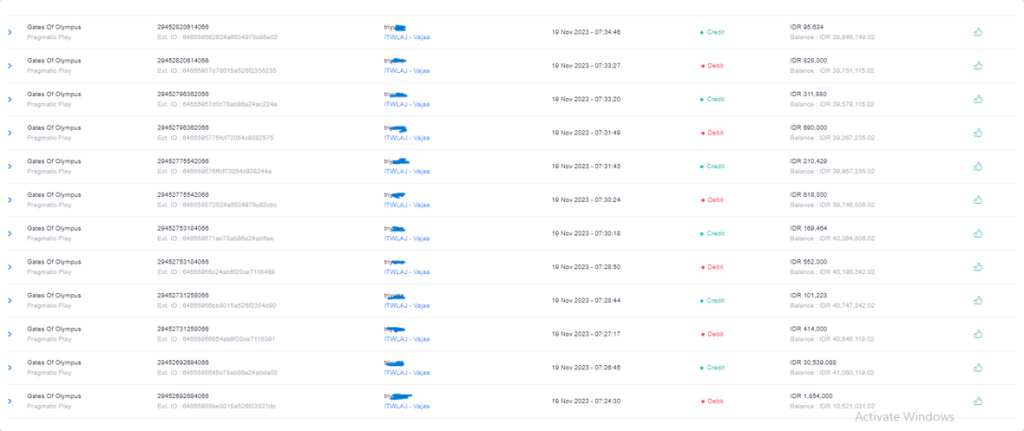
Task: Click thumbs-up icon for IDR 552,000 debit
Action: click(x=978, y=267)
